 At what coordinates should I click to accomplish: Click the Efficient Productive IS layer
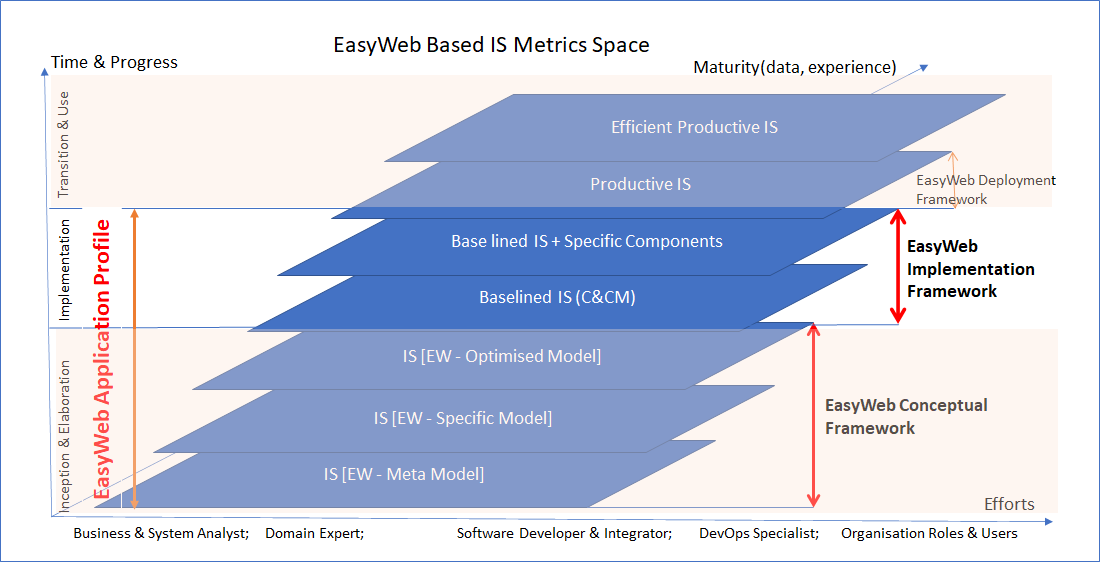pyautogui.click(x=694, y=128)
